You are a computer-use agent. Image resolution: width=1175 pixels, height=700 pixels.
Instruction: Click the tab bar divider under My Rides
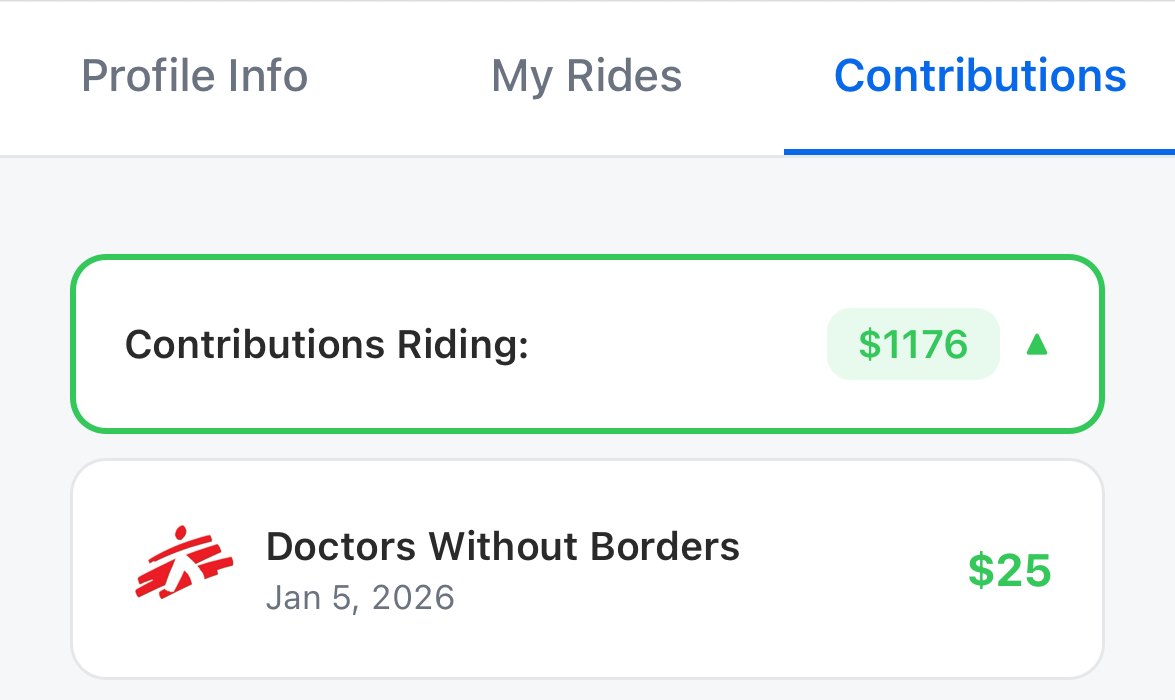point(586,156)
